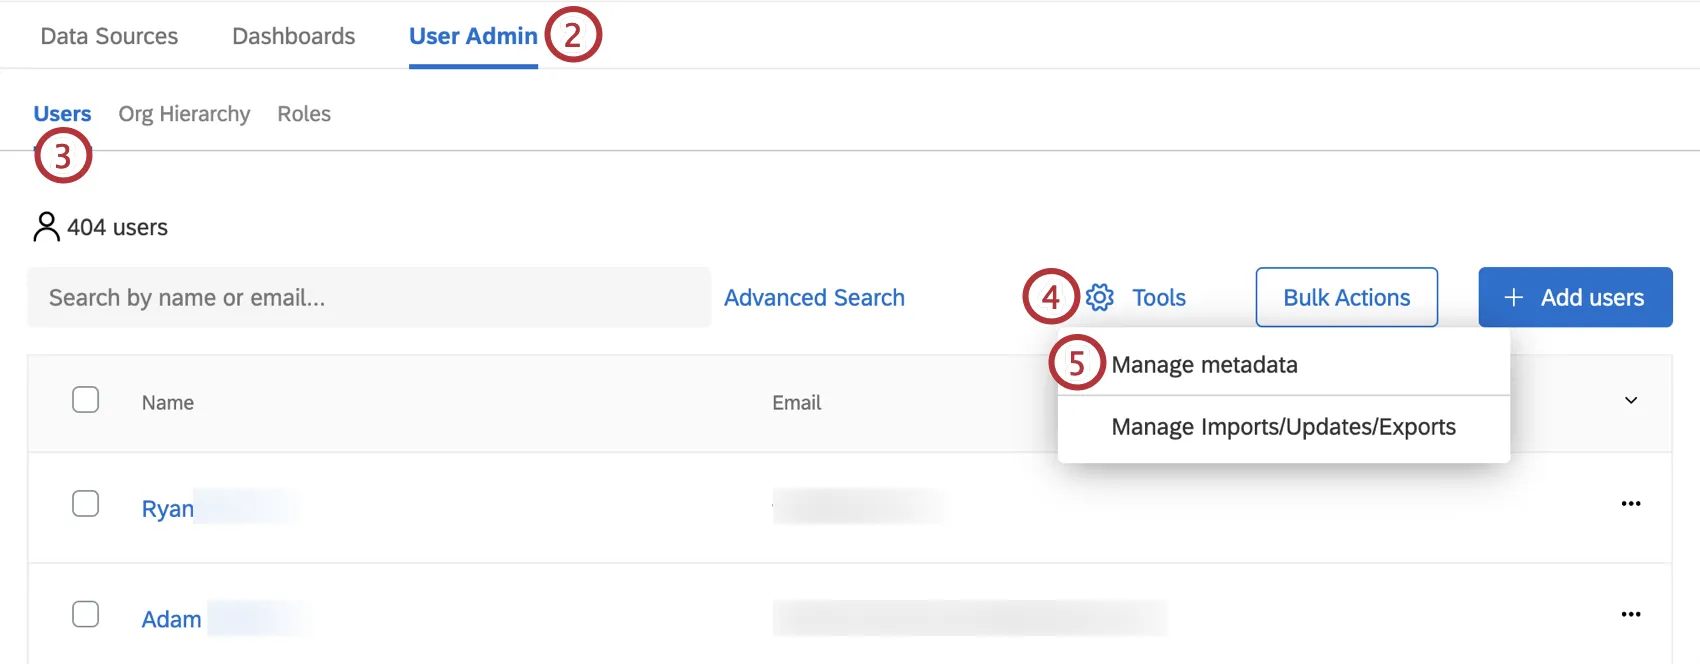Focus the search by name or email field

coord(368,297)
